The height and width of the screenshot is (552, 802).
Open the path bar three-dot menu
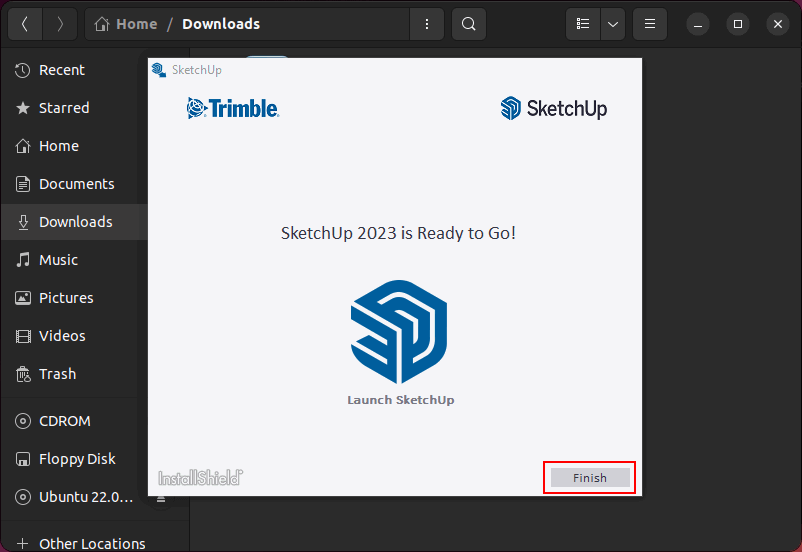(x=427, y=24)
